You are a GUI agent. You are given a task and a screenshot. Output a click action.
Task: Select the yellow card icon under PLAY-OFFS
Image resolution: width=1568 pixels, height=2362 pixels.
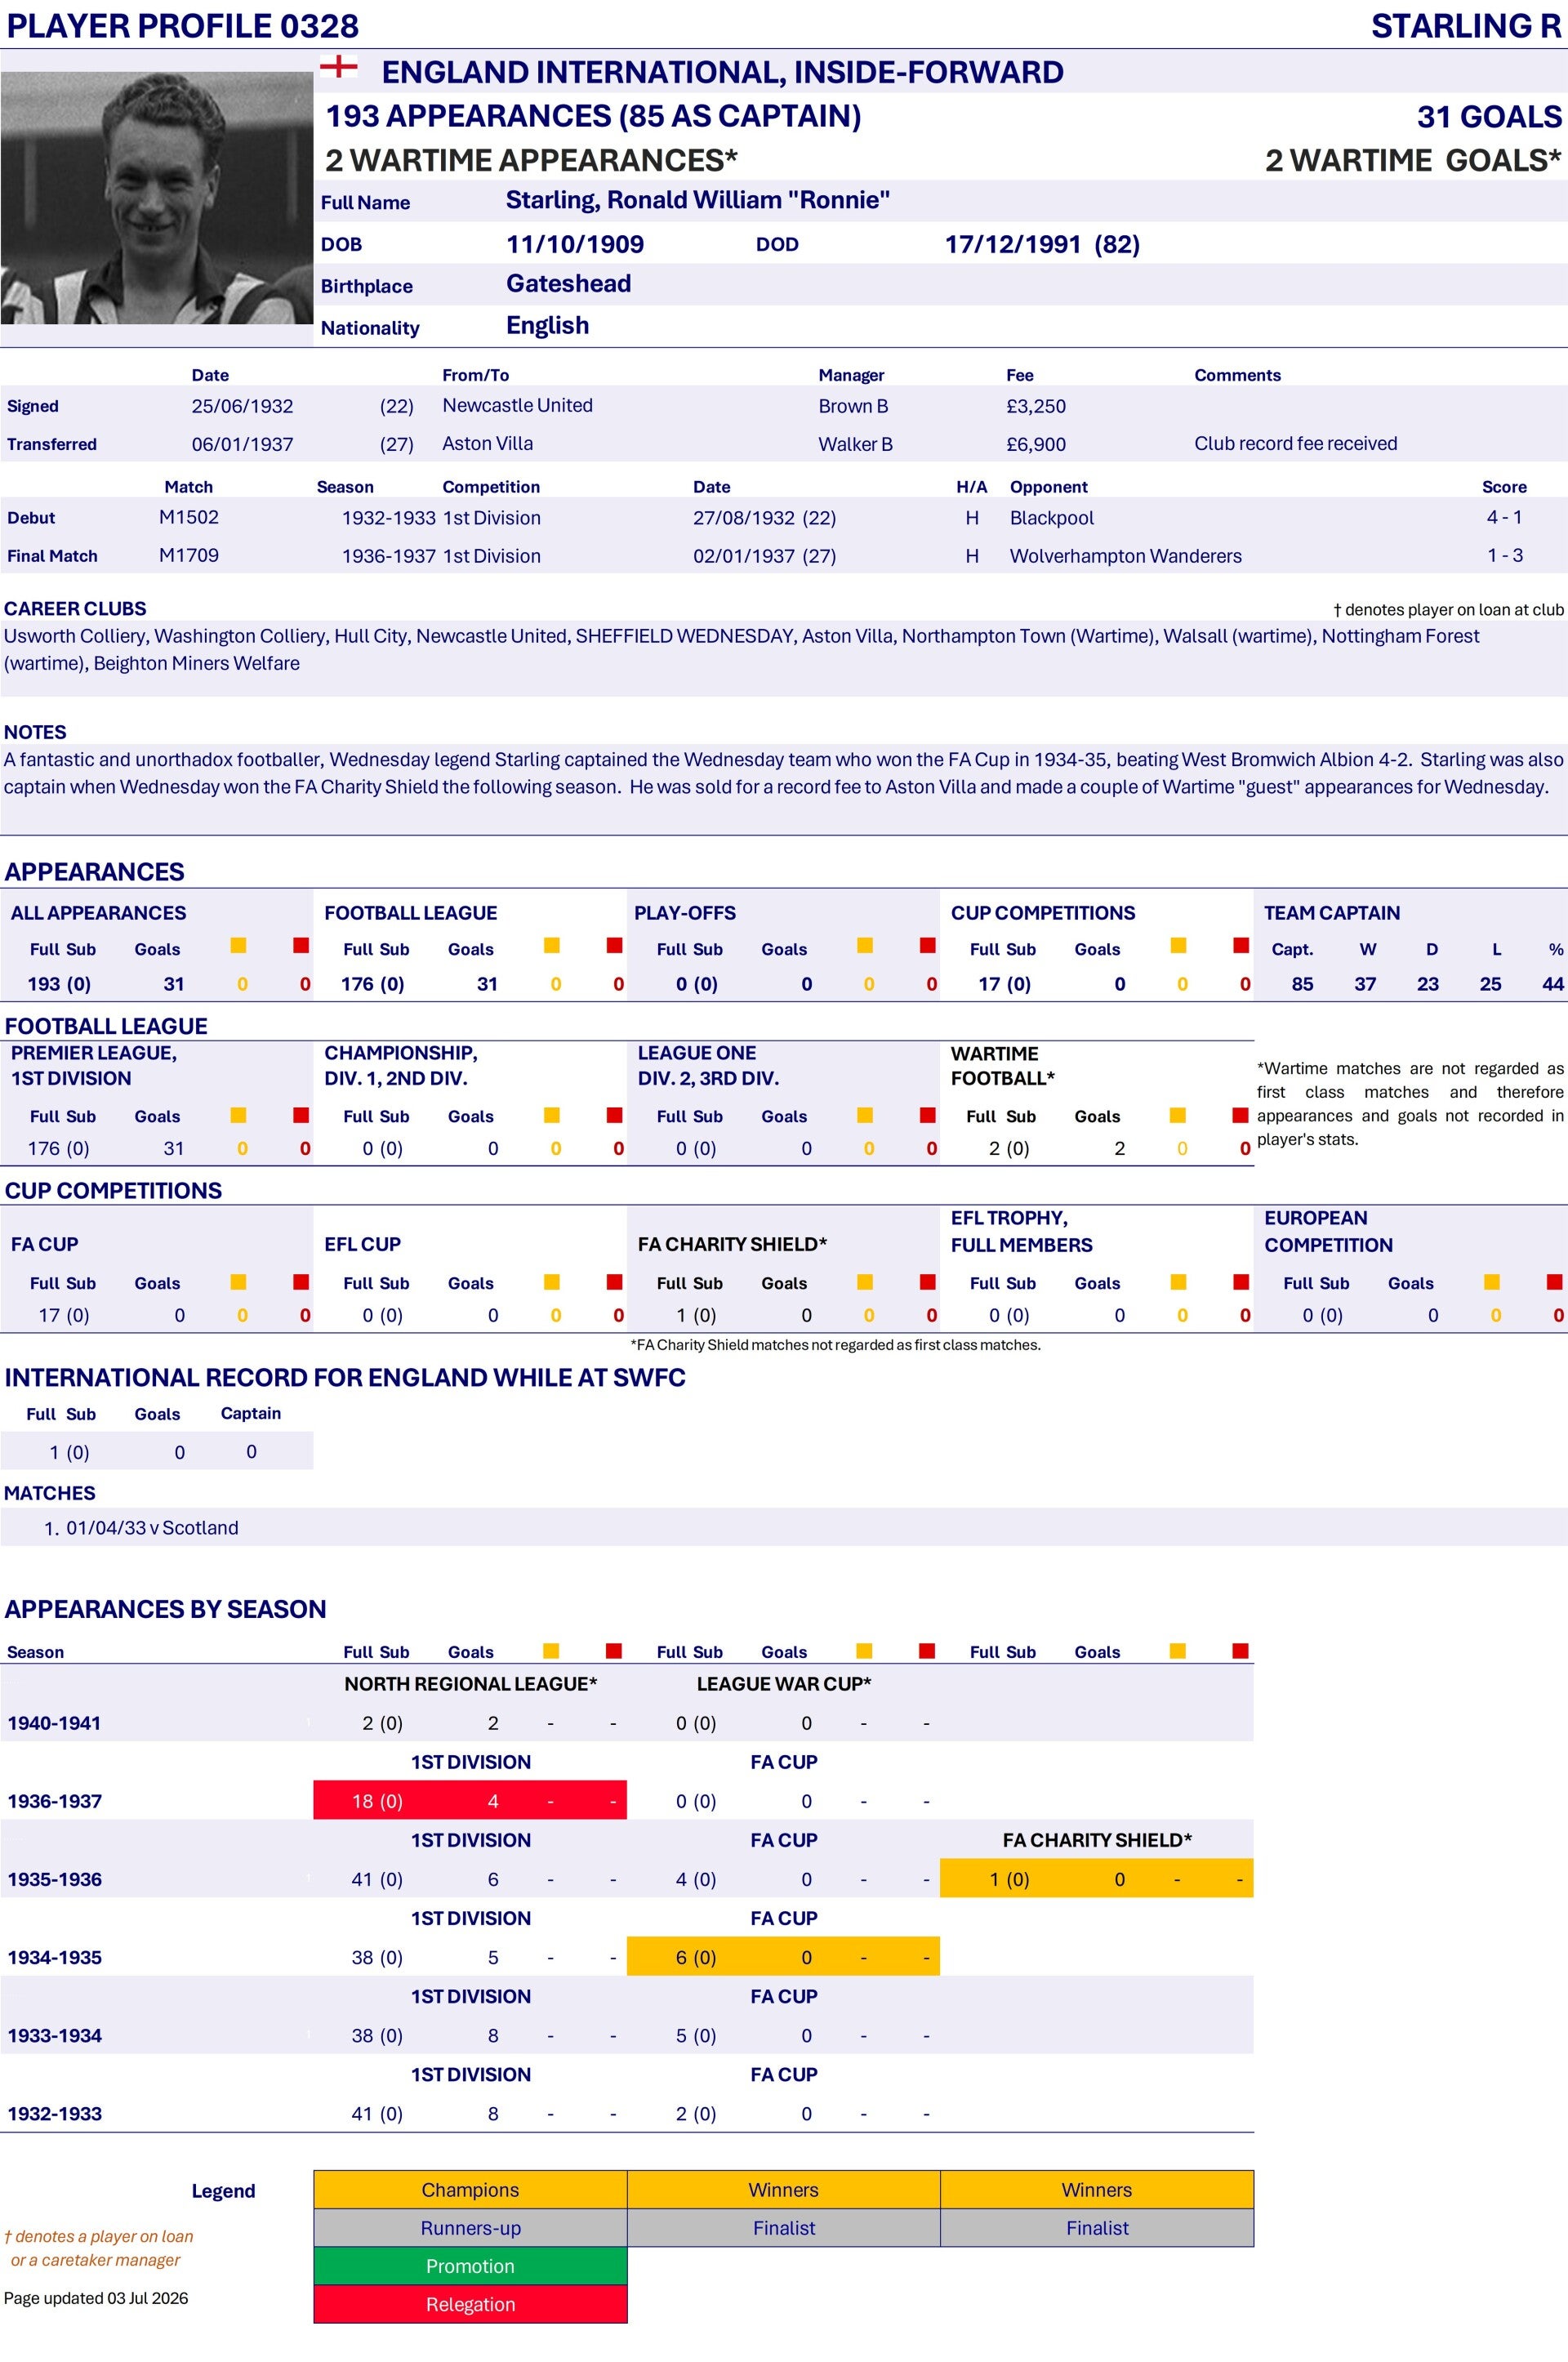(x=865, y=945)
